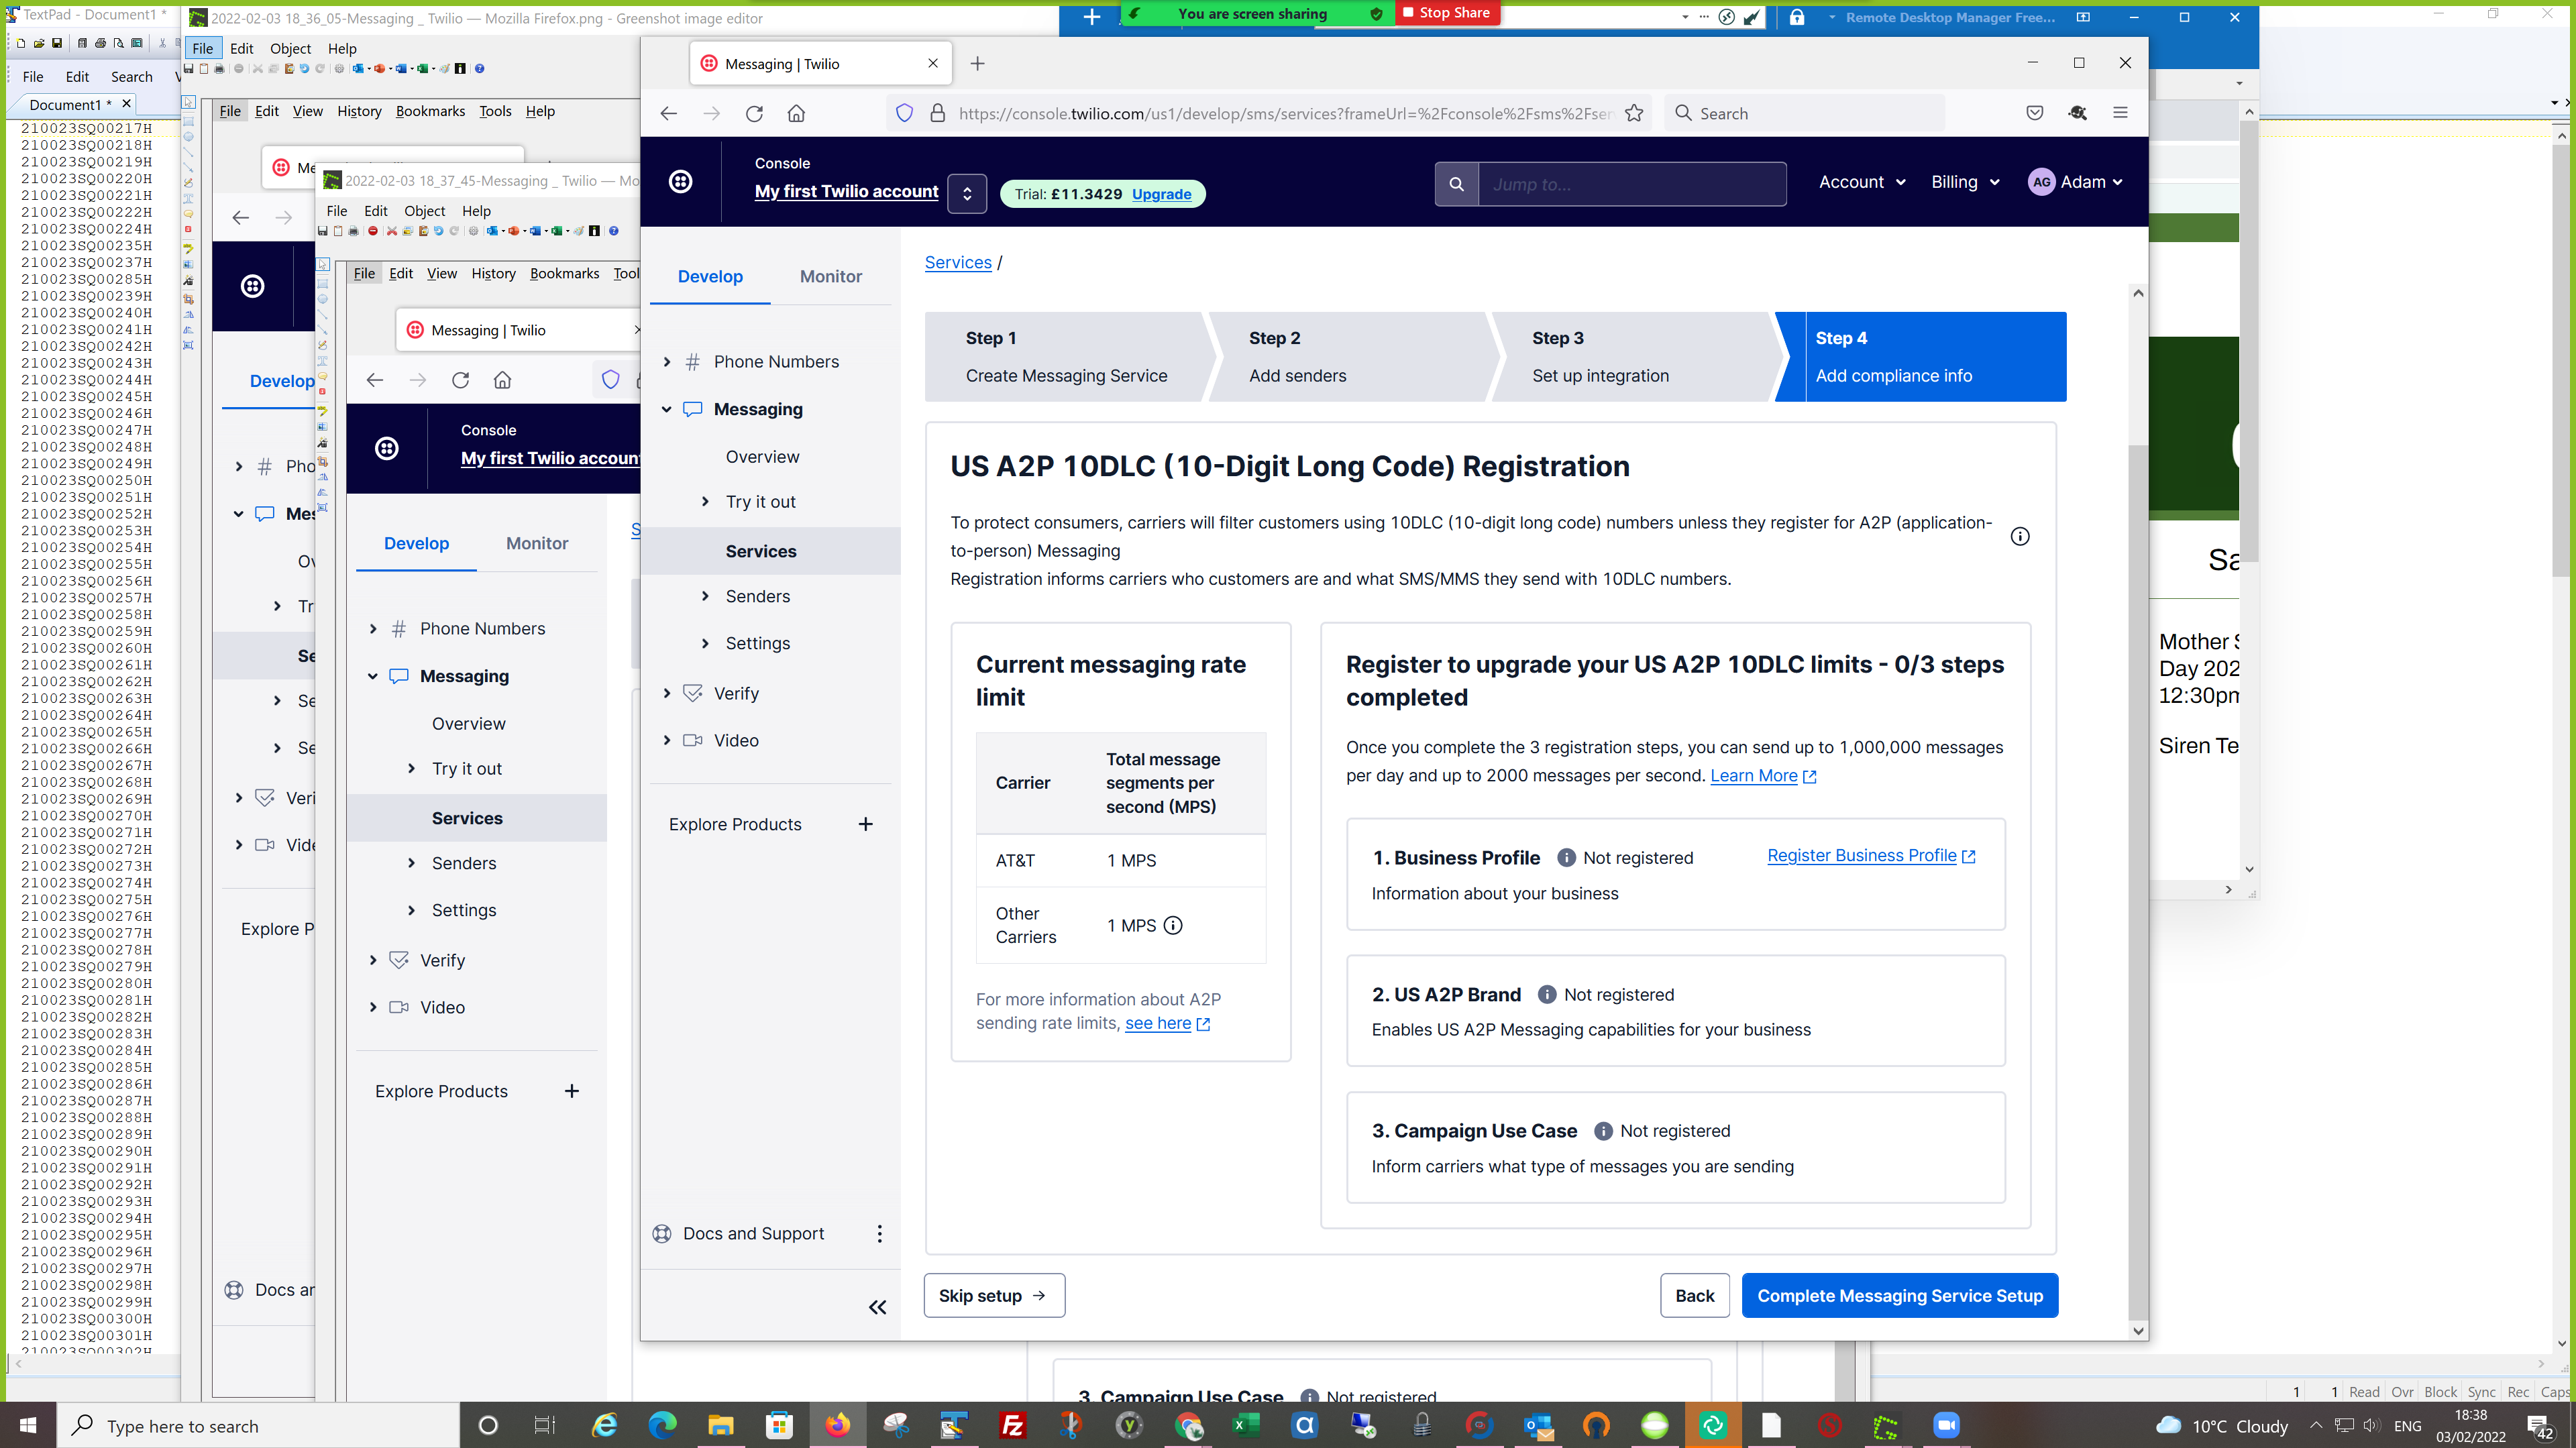The image size is (2576, 1448).
Task: Collapse the Twilio sidebar with double chevron
Action: click(877, 1307)
